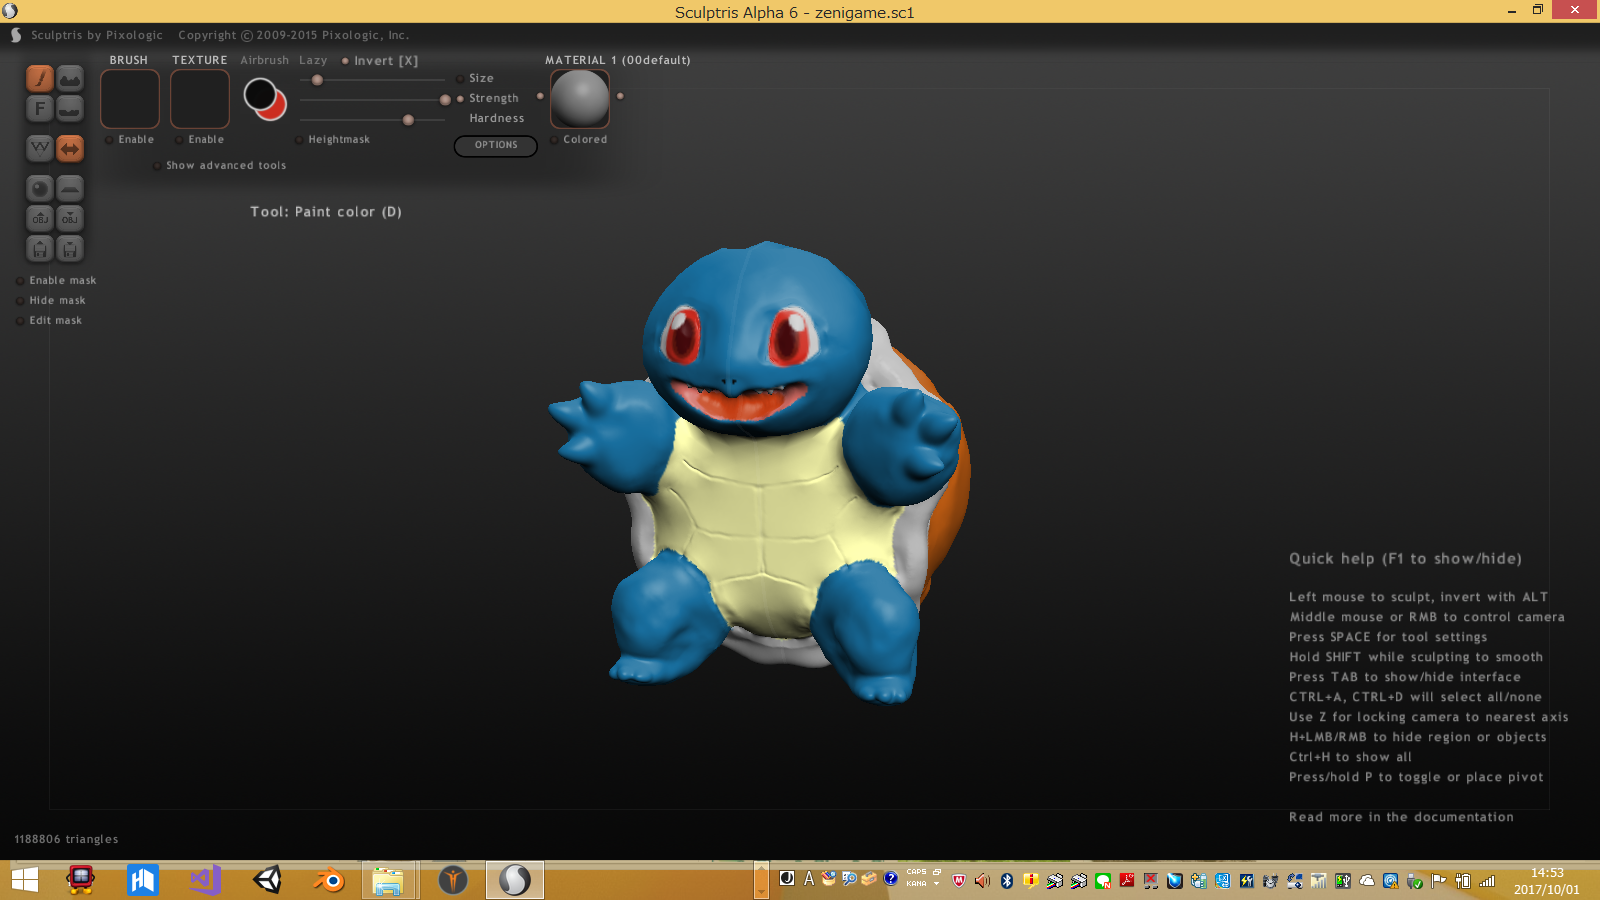Click the 'Quick help (F1 to show/hide)' heading
Viewport: 1600px width, 900px height.
(1405, 559)
